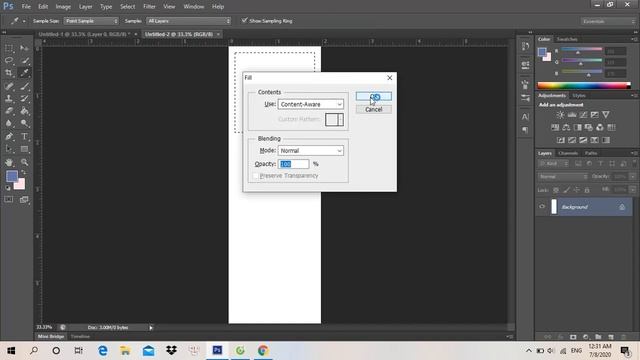The image size is (640, 360).
Task: Hide the Background layer eye icon
Action: click(542, 207)
